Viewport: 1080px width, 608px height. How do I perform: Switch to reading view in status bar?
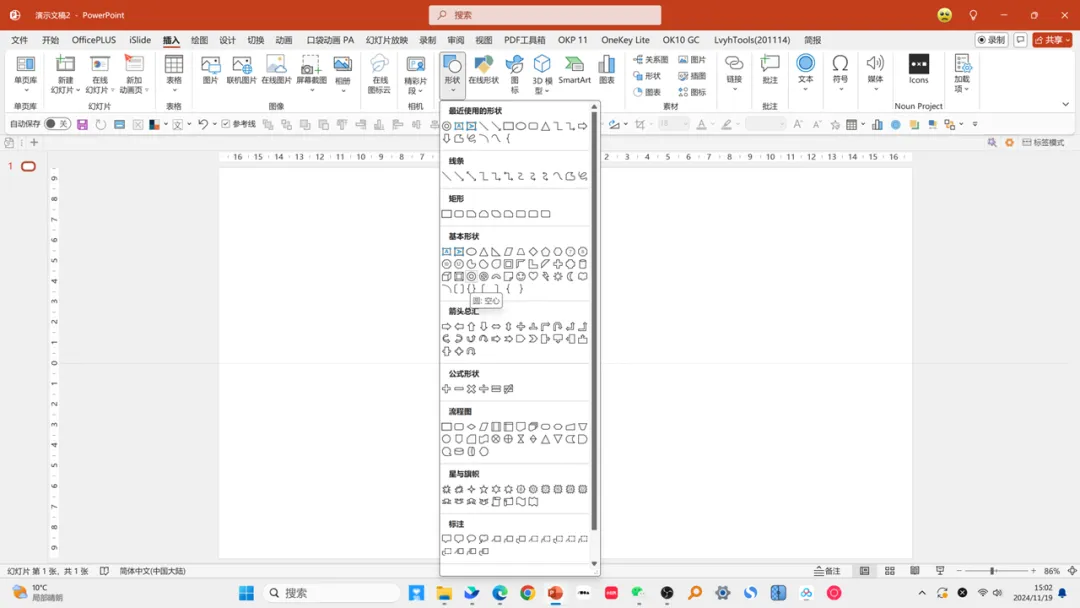[915, 571]
